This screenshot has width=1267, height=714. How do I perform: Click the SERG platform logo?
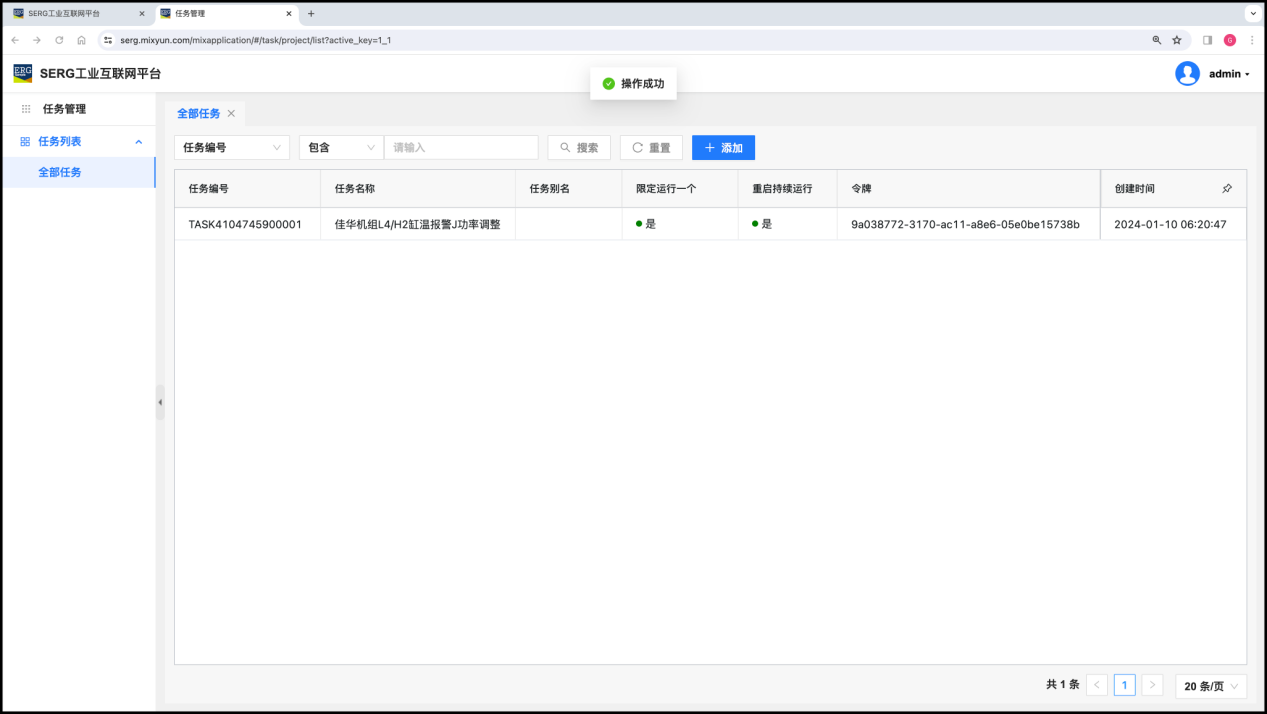22,73
